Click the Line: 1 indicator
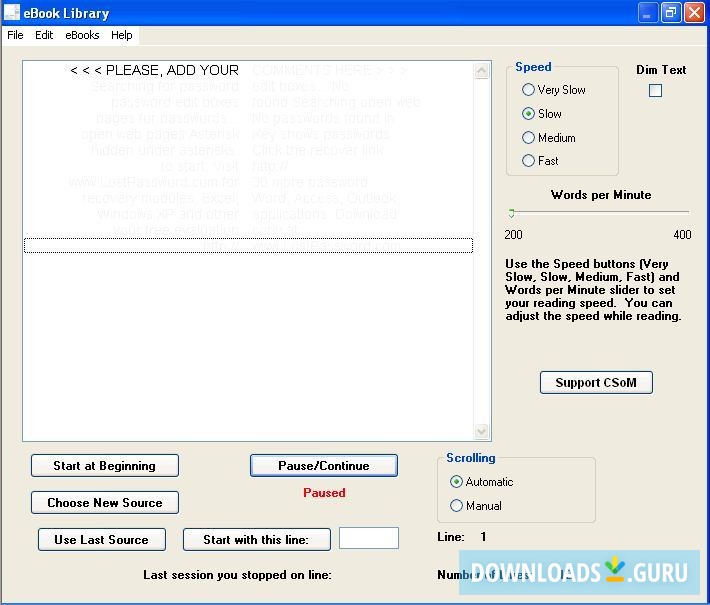Image resolution: width=710 pixels, height=605 pixels. [x=462, y=537]
